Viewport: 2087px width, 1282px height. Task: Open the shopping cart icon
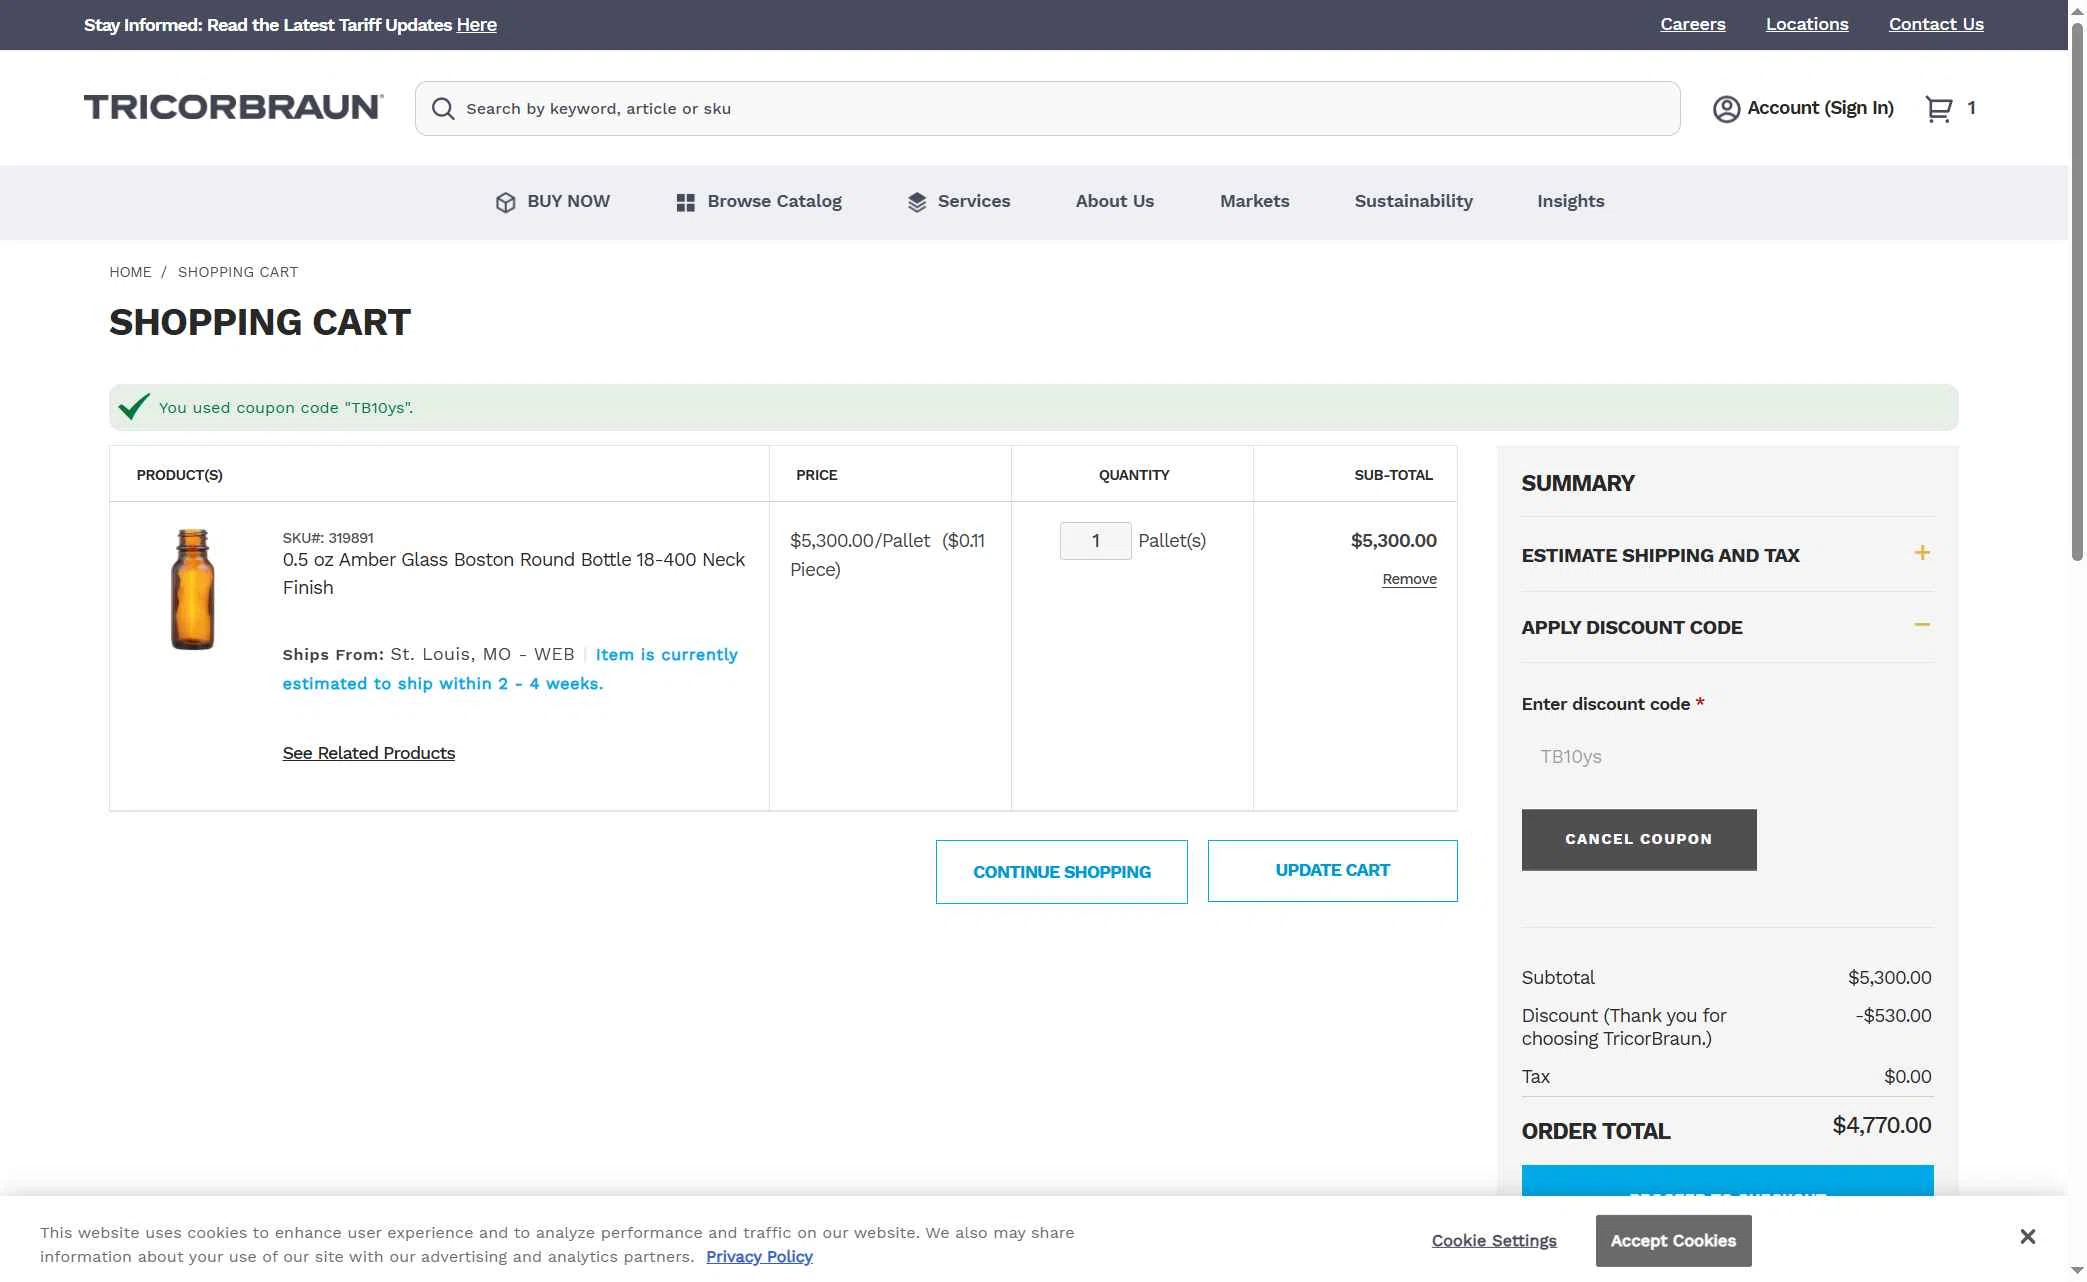pyautogui.click(x=1939, y=109)
